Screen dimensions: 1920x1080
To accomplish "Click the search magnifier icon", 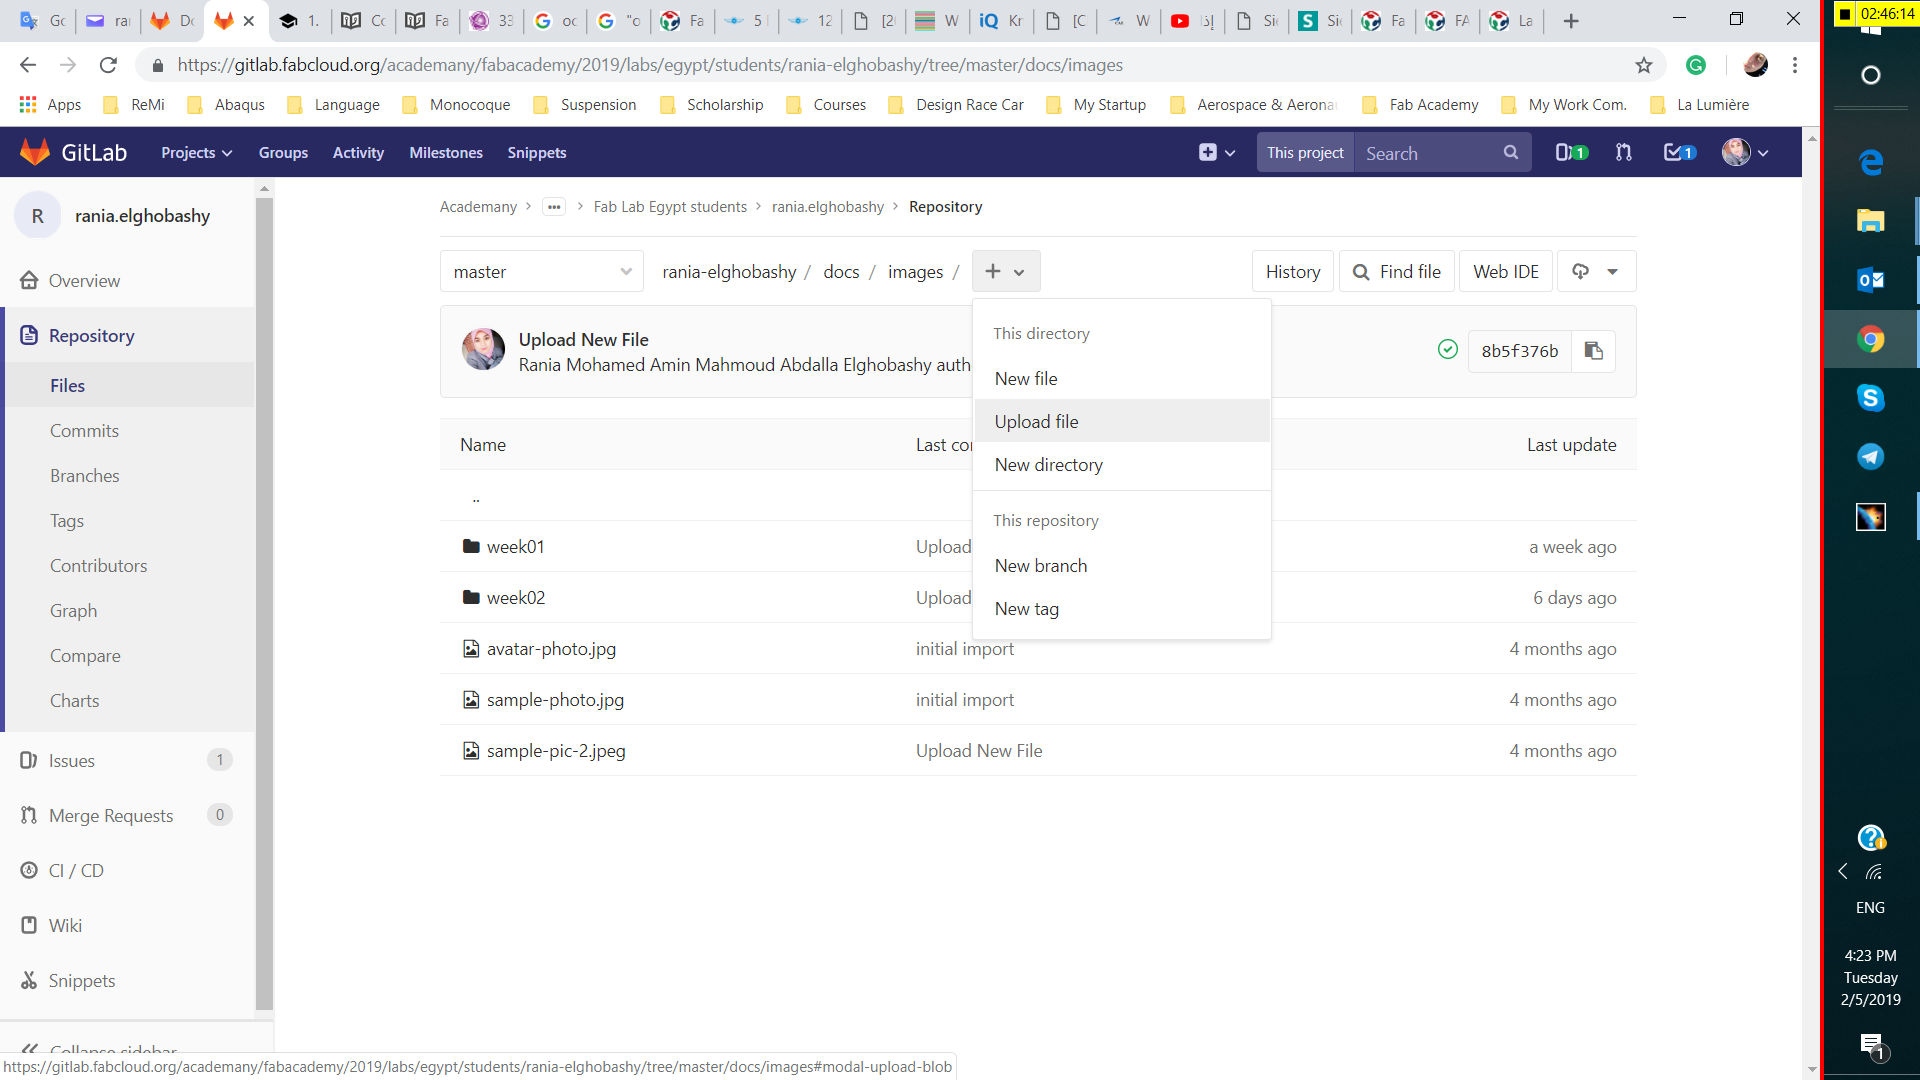I will point(1510,152).
